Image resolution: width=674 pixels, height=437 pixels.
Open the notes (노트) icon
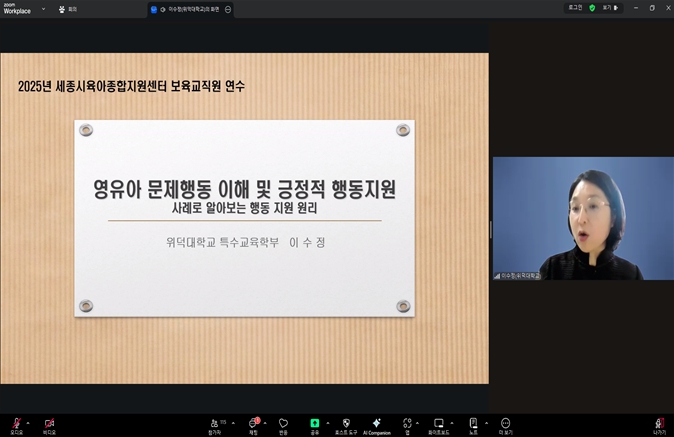tap(473, 424)
